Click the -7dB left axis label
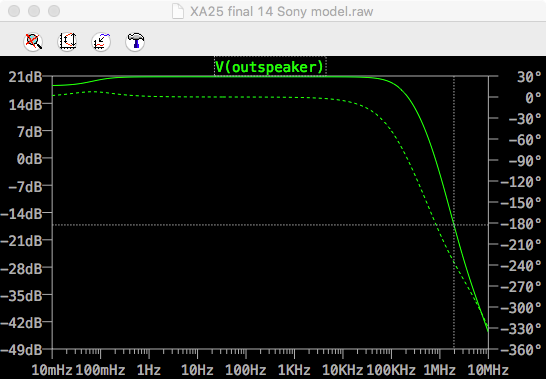 tap(25, 186)
